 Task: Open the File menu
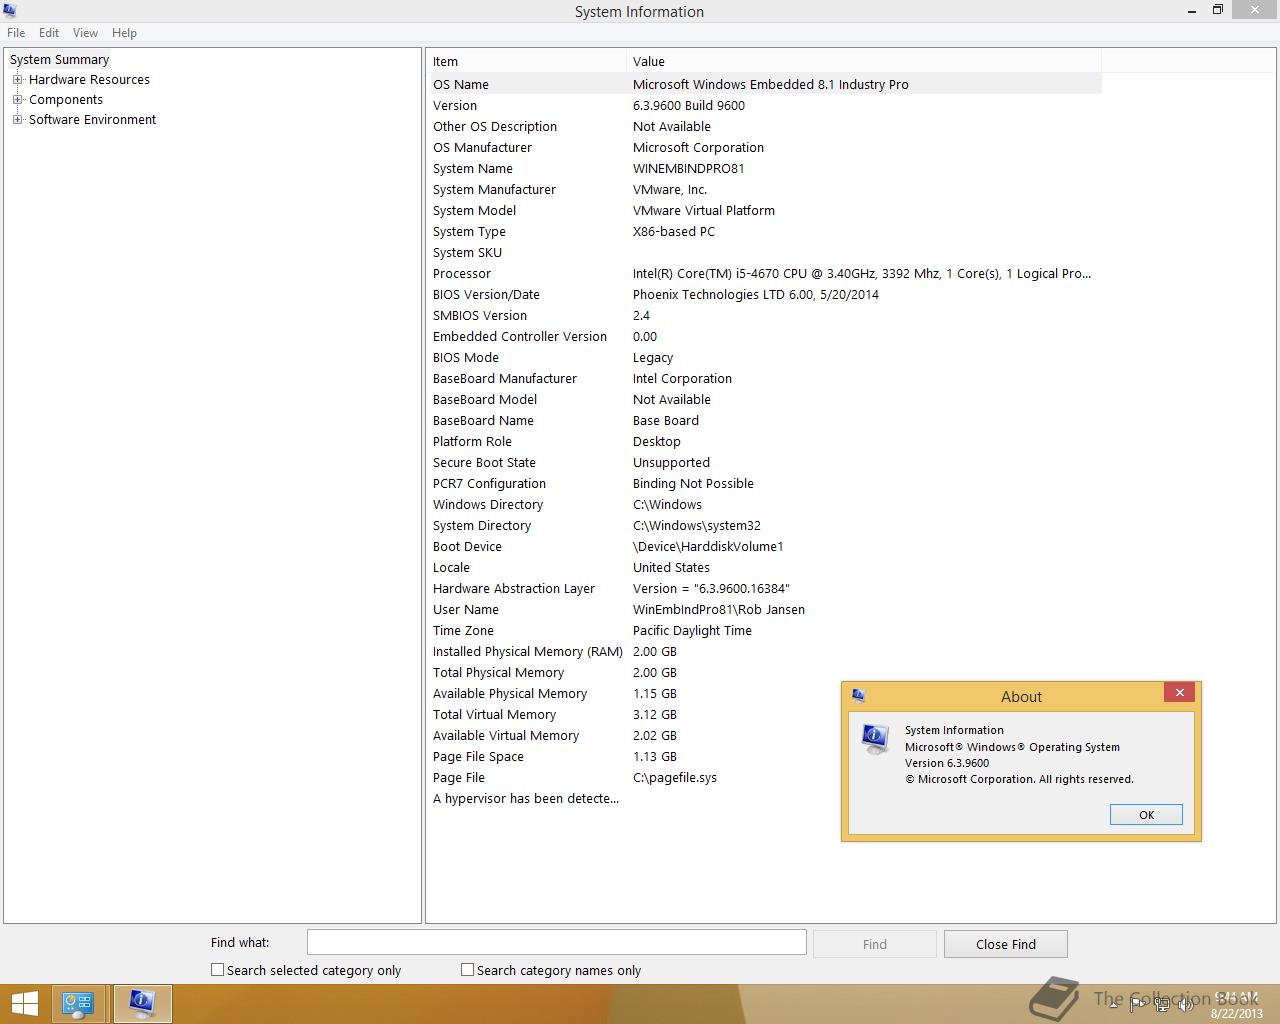click(x=16, y=33)
